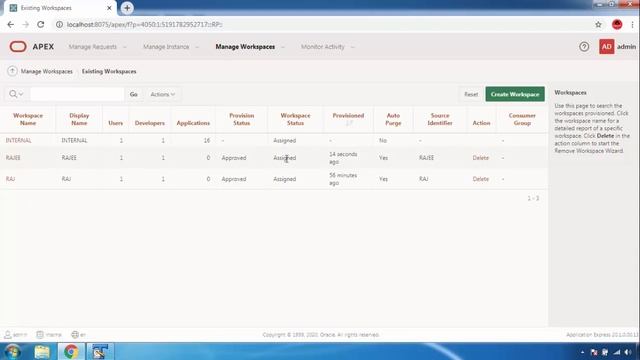Bookmark this page with star icon
Screen dimensions: 640x360
click(598, 24)
